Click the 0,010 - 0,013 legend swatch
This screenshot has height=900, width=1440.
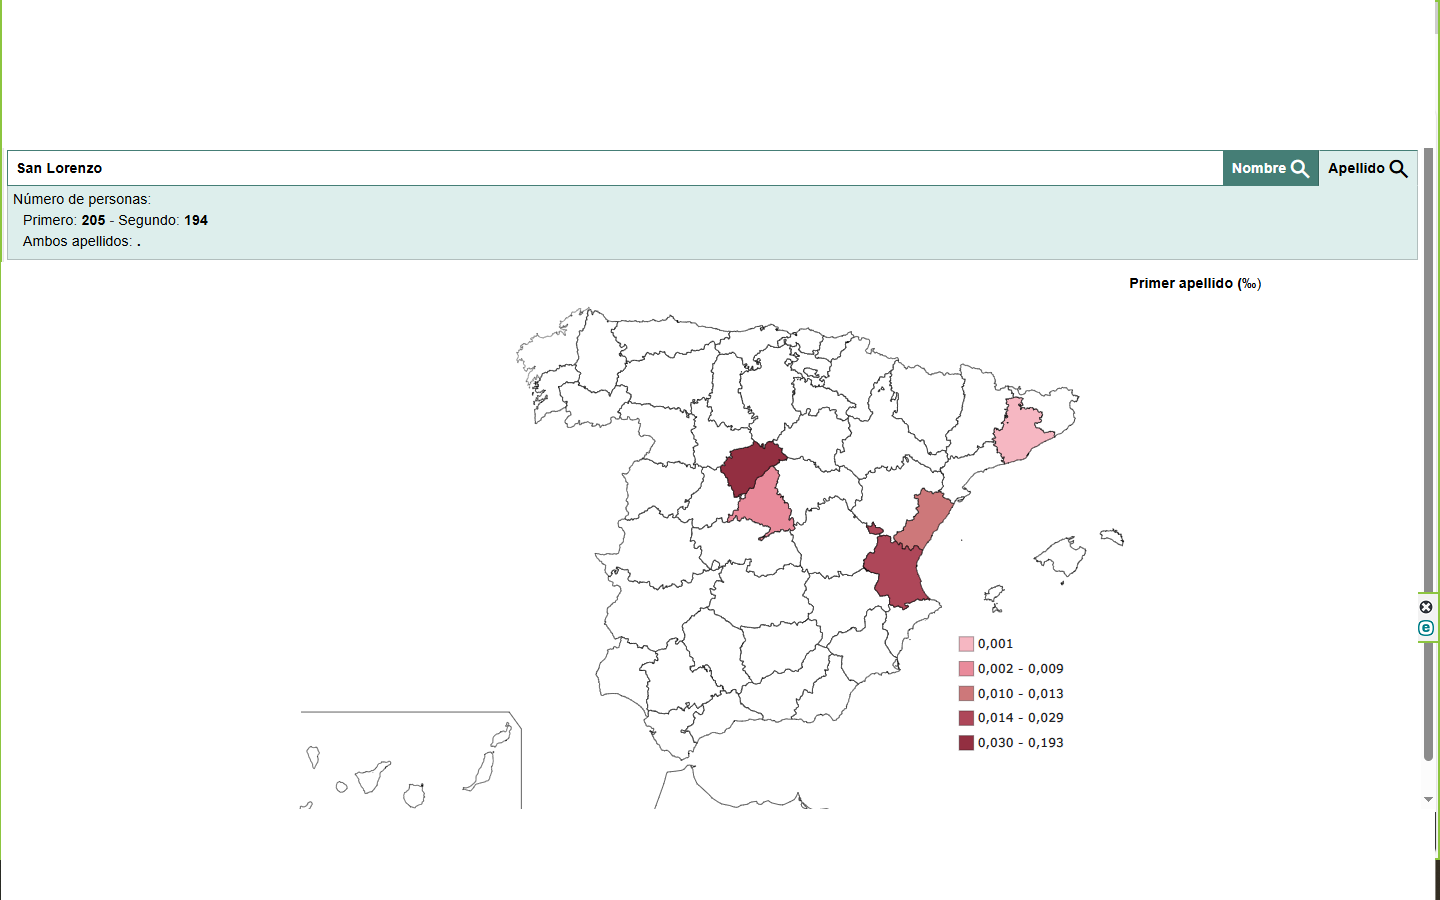click(x=966, y=694)
